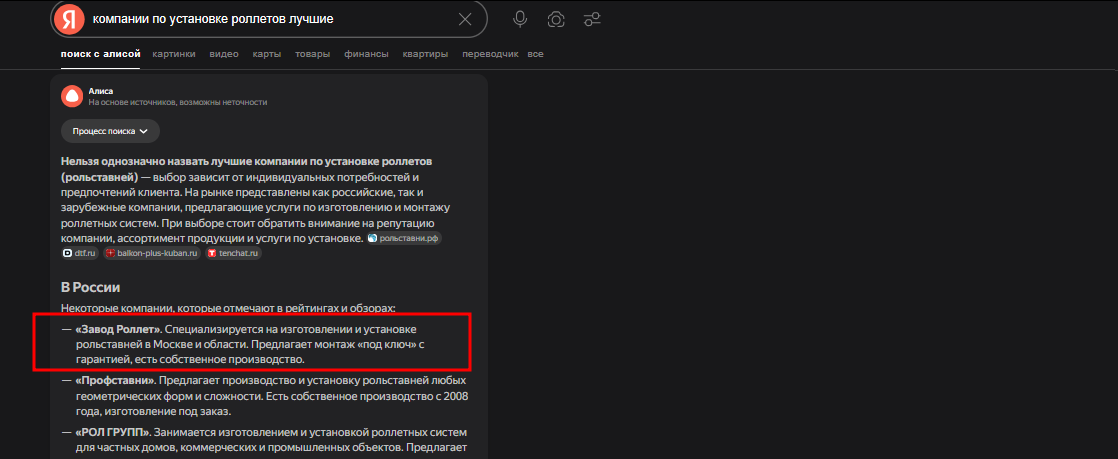Start voice search with the microphone icon
The width and height of the screenshot is (1118, 459).
[520, 19]
